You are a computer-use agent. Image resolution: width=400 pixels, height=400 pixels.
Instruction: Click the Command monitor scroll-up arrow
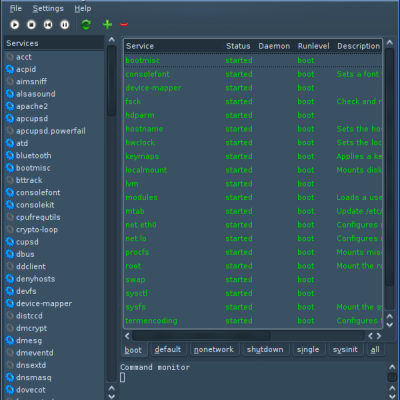tap(392, 367)
